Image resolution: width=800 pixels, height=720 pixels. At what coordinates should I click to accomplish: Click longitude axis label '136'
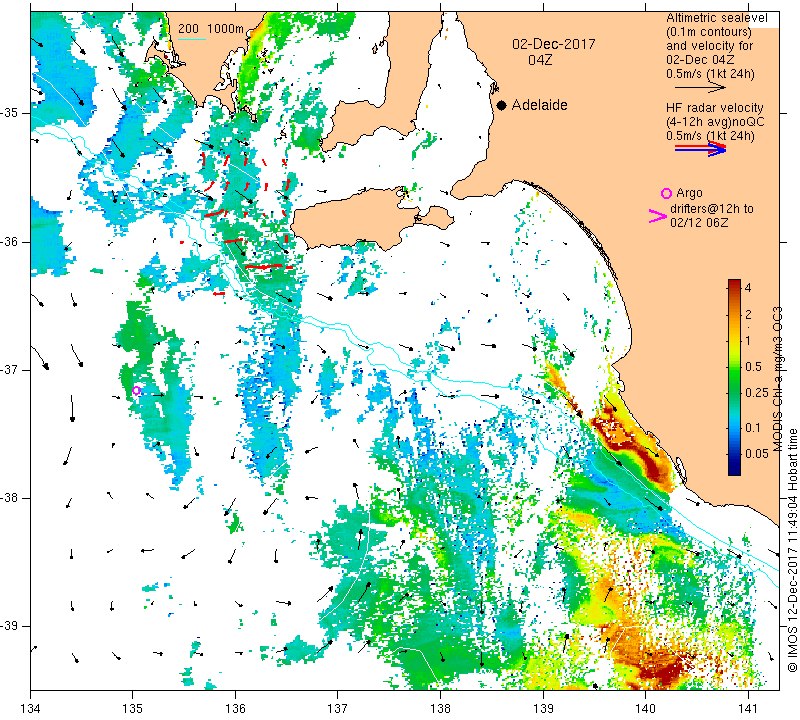(236, 709)
